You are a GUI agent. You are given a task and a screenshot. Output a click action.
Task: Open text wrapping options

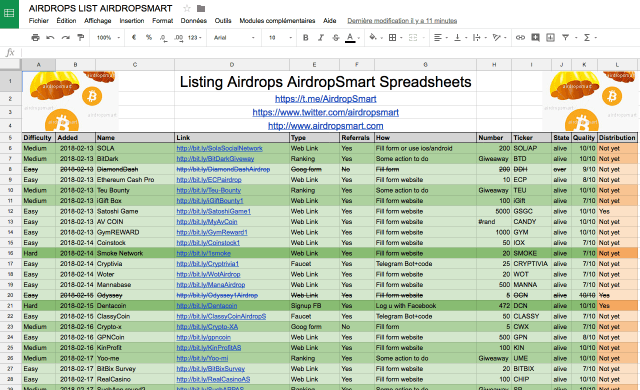pos(479,38)
